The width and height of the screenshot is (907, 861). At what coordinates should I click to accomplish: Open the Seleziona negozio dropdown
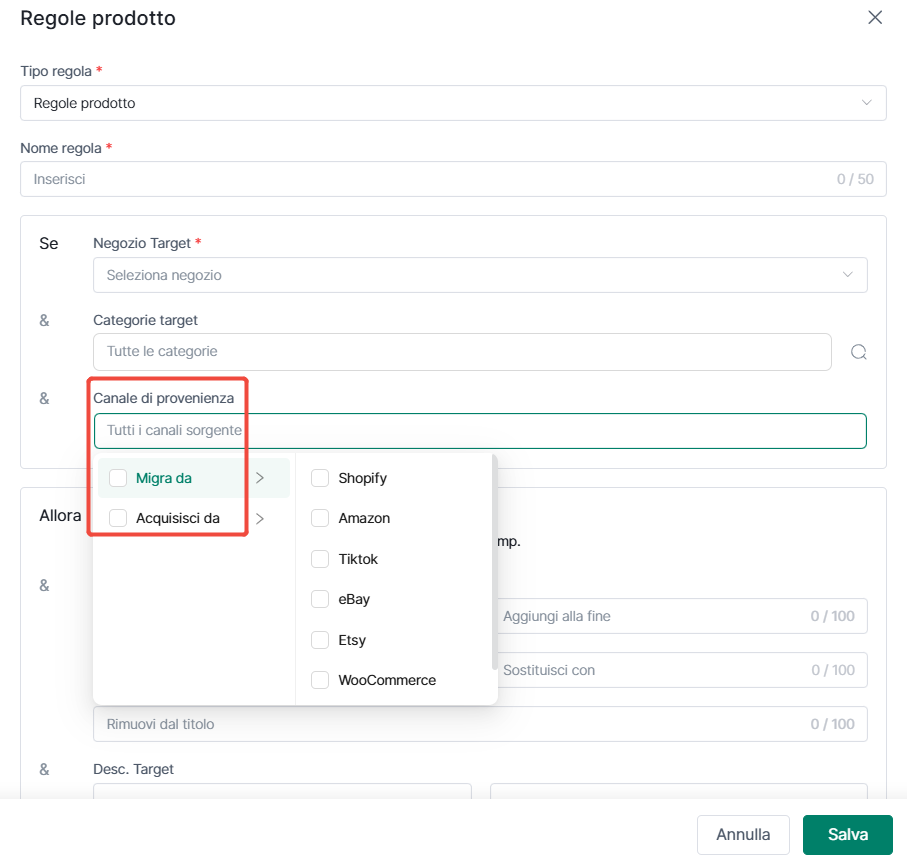pyautogui.click(x=480, y=275)
